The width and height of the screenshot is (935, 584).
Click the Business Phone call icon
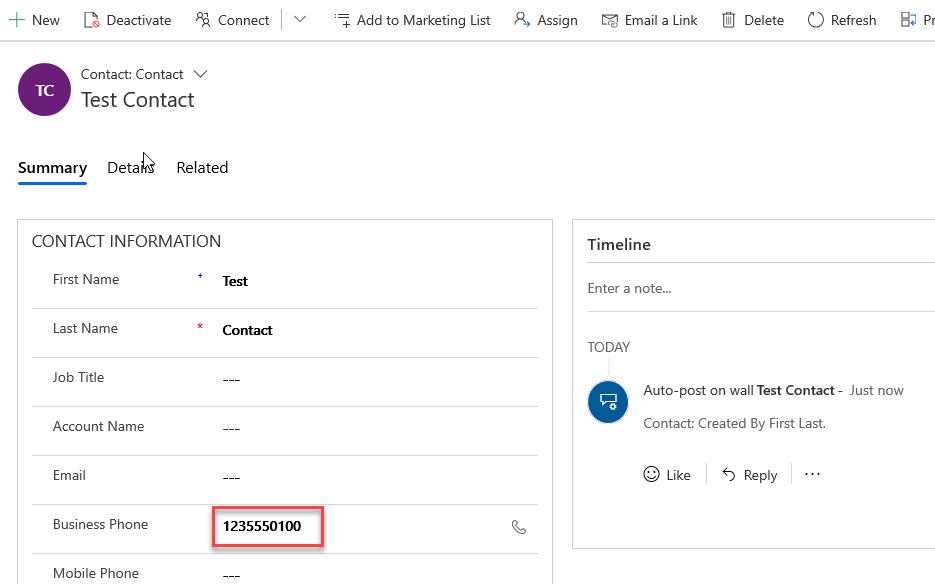pos(519,527)
